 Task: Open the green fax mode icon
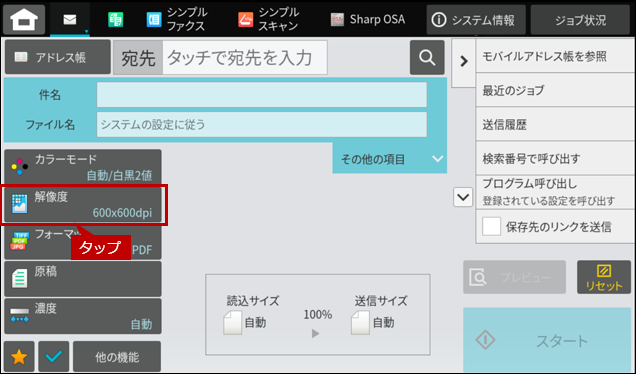point(116,19)
